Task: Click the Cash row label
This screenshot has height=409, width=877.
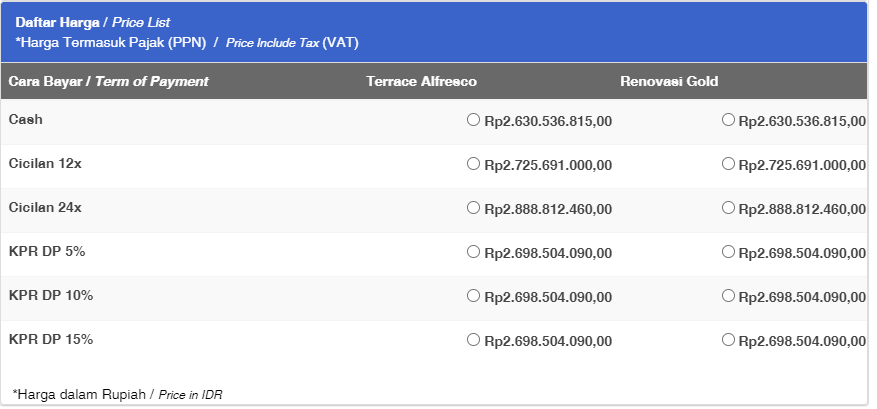Action: pos(26,120)
